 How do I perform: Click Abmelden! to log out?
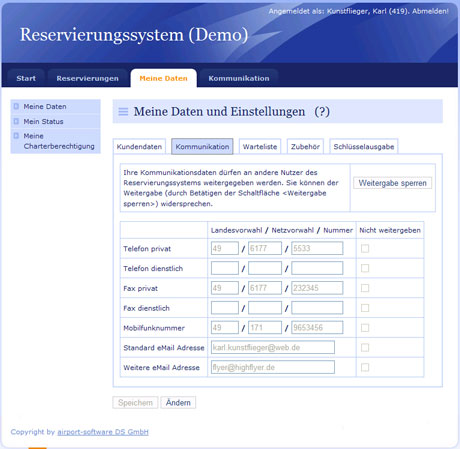click(x=430, y=11)
